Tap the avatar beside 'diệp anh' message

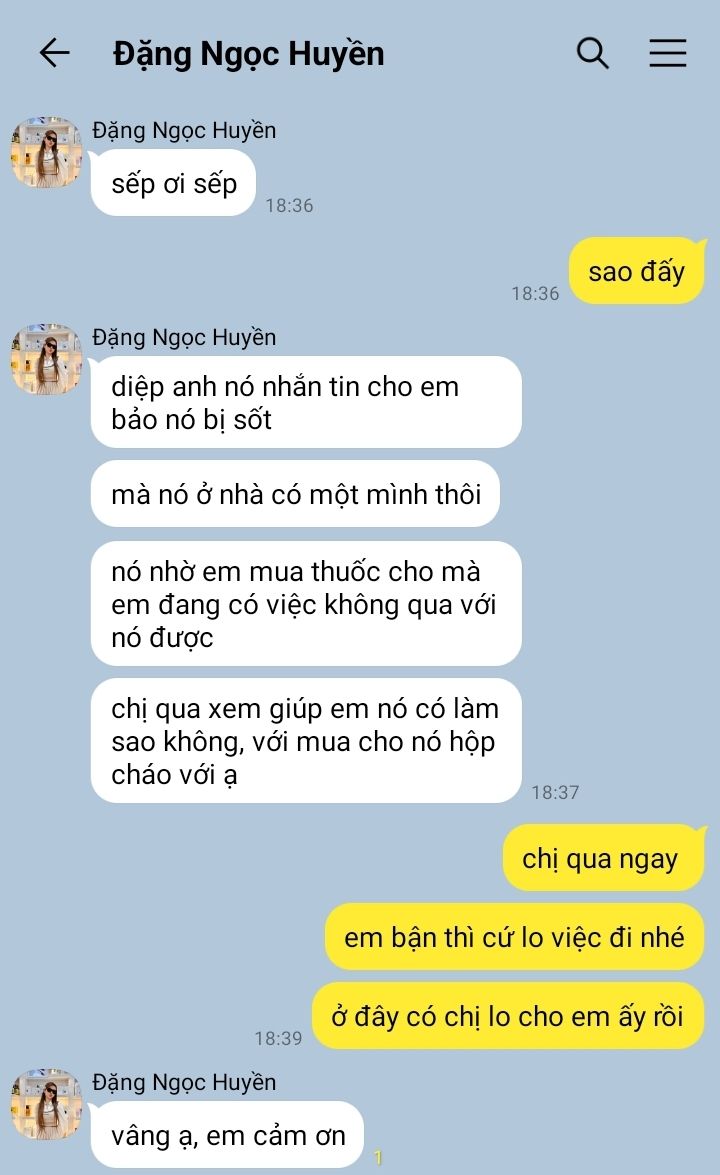[x=46, y=359]
